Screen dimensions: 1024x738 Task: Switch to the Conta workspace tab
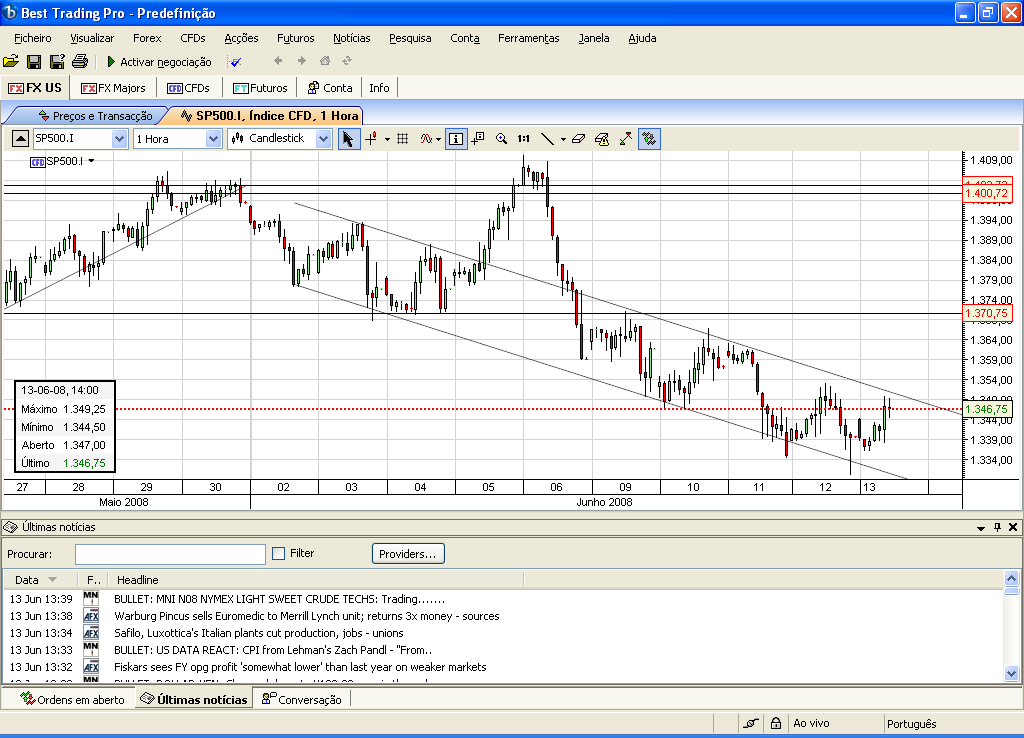pyautogui.click(x=330, y=88)
